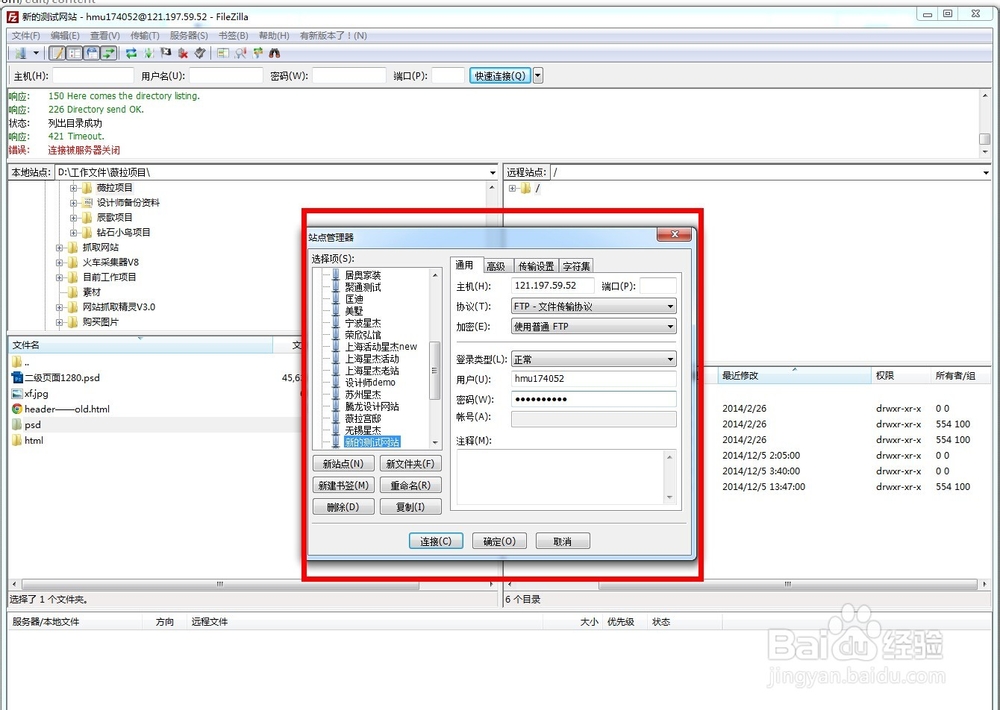Click the 连接(C) connect button
Viewport: 1000px width, 710px height.
coord(436,541)
